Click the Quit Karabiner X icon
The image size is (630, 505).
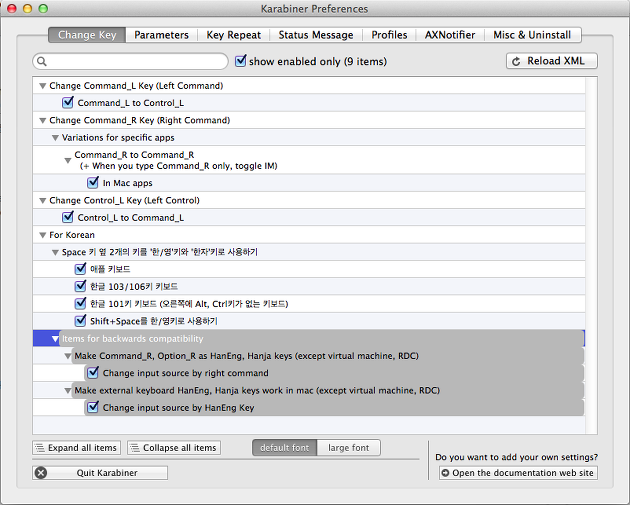click(41, 473)
